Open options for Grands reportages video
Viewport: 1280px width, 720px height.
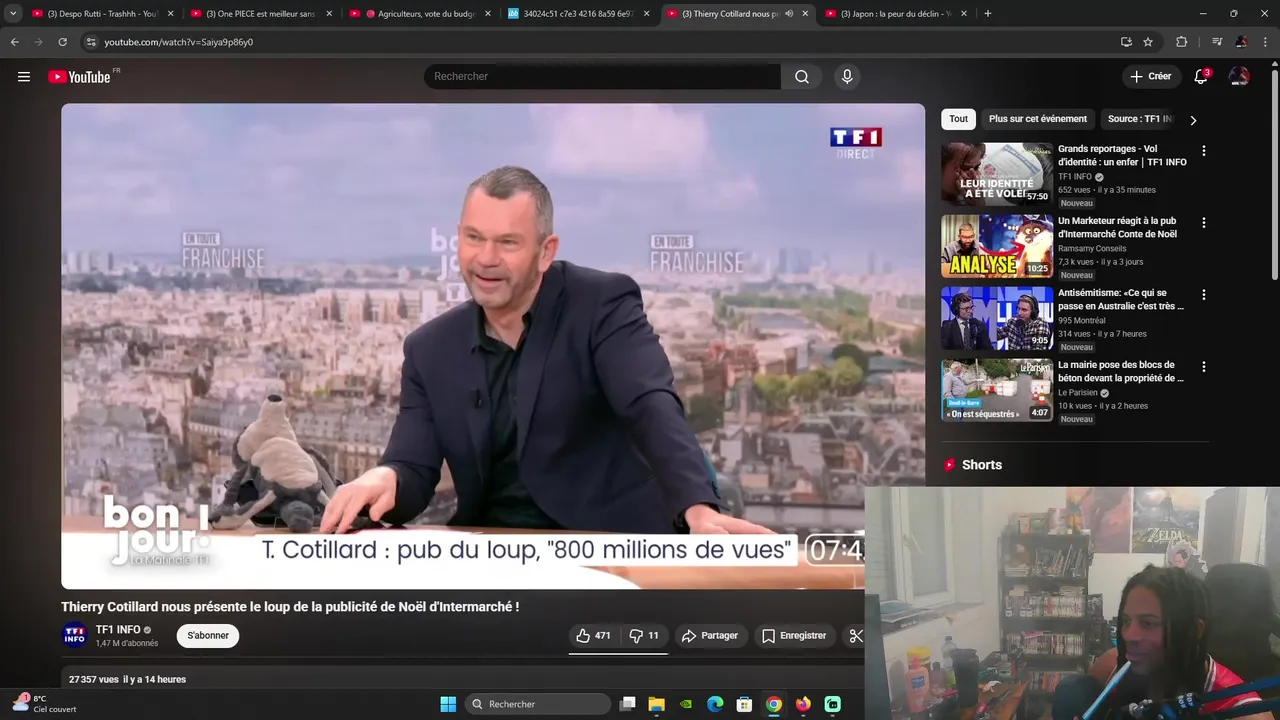[1204, 151]
